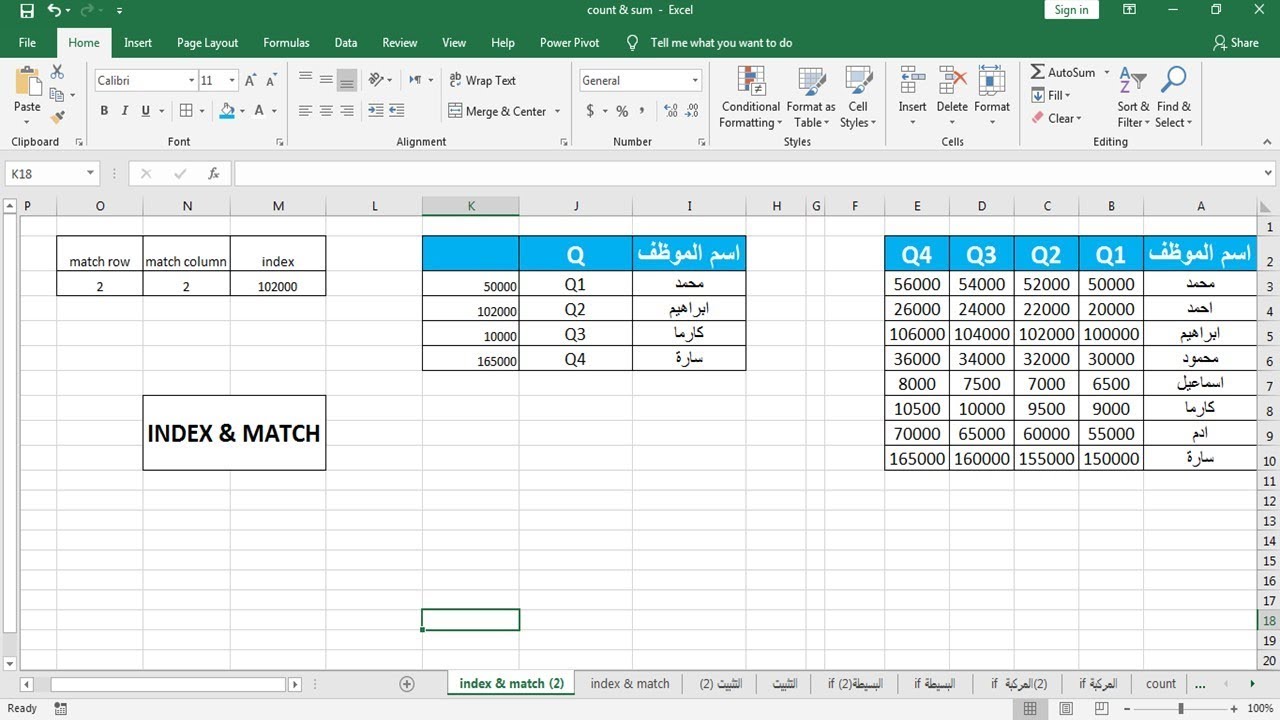This screenshot has height=720, width=1280.
Task: Click the New Sheet plus button
Action: pyautogui.click(x=407, y=684)
